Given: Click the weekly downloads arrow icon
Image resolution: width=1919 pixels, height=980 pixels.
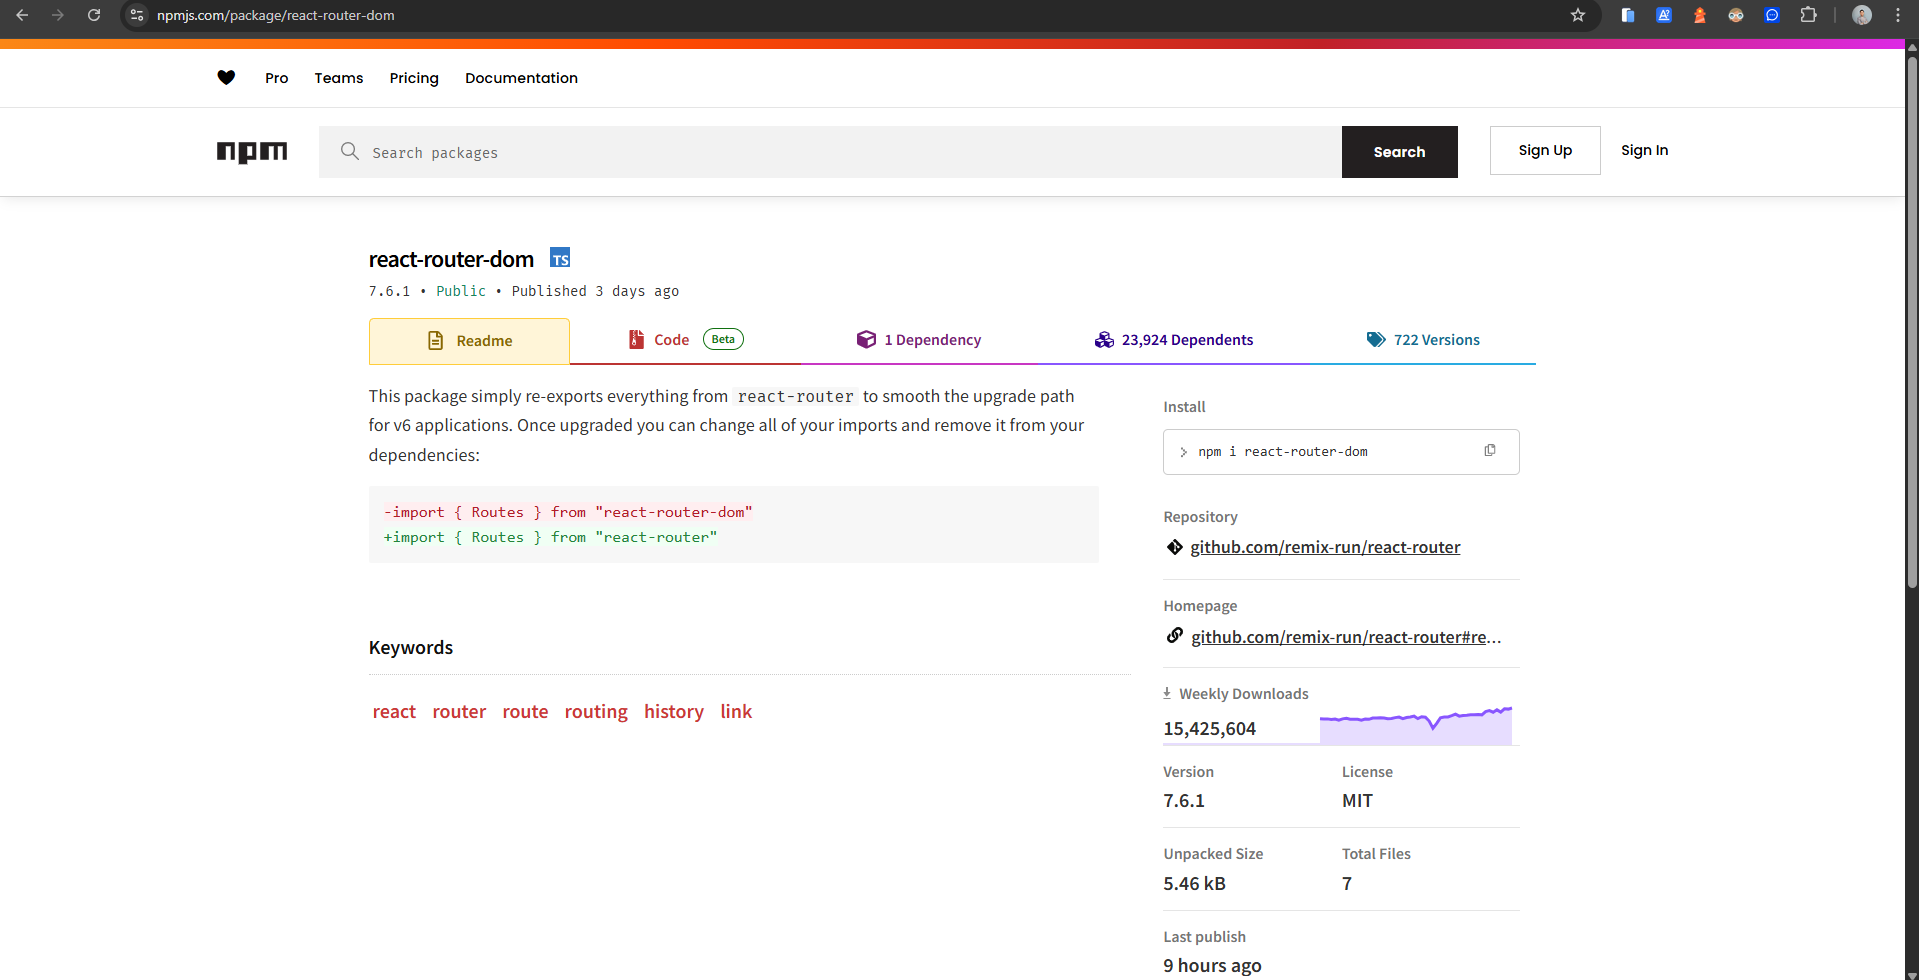Looking at the screenshot, I should (1167, 693).
